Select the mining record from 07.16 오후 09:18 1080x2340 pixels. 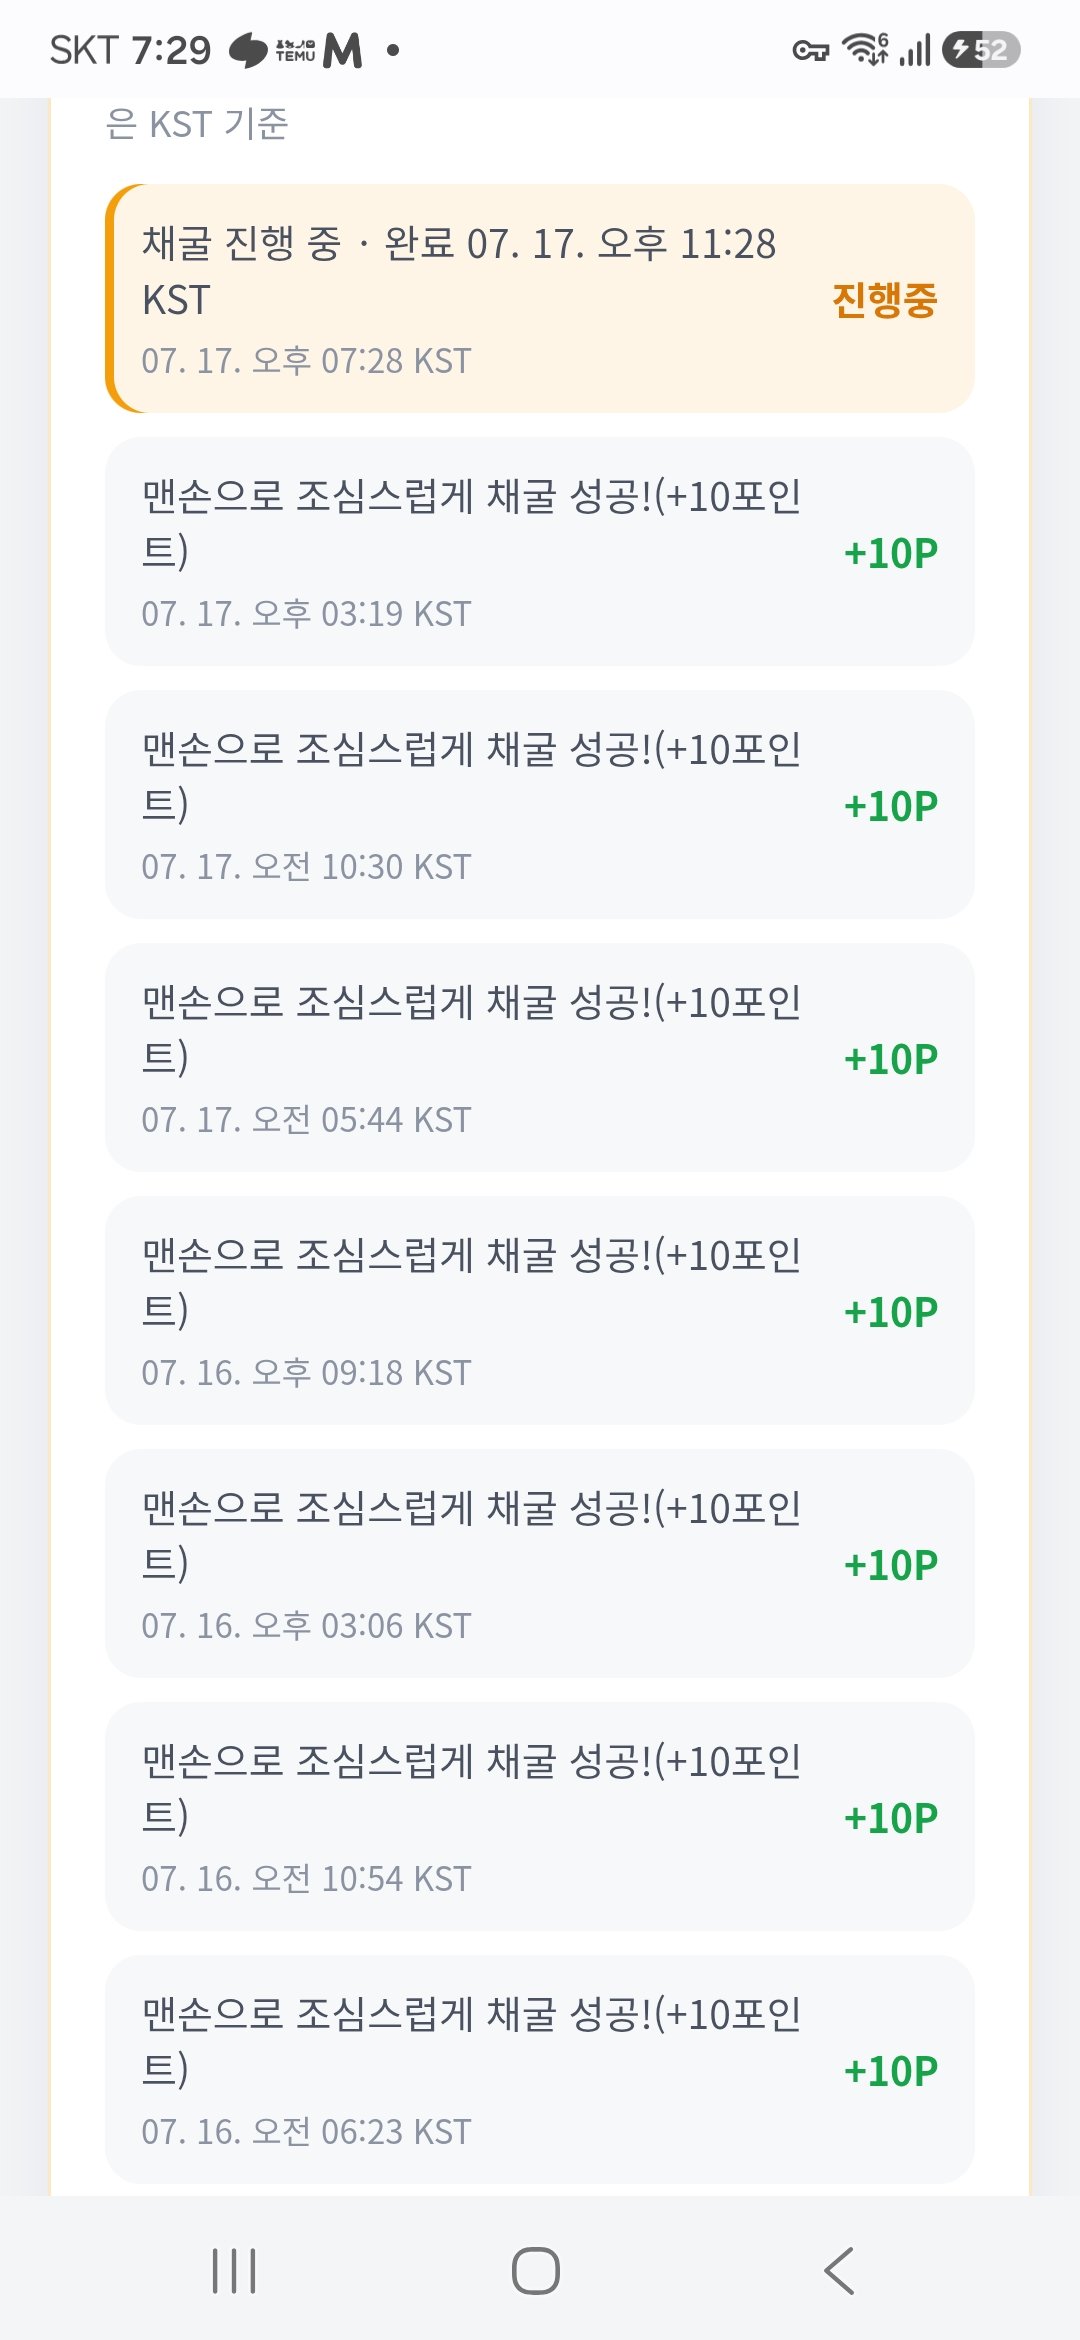[540, 1310]
